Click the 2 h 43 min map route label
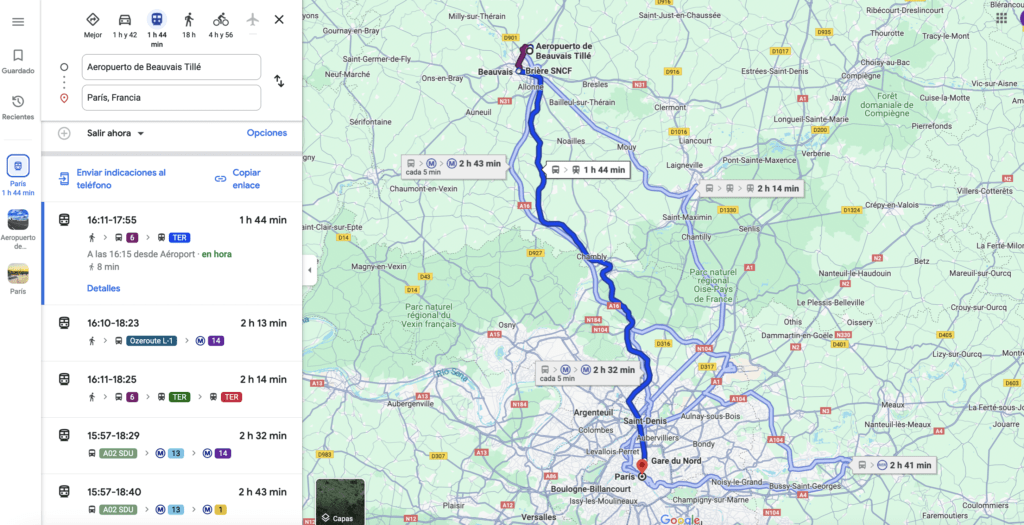 pyautogui.click(x=455, y=167)
